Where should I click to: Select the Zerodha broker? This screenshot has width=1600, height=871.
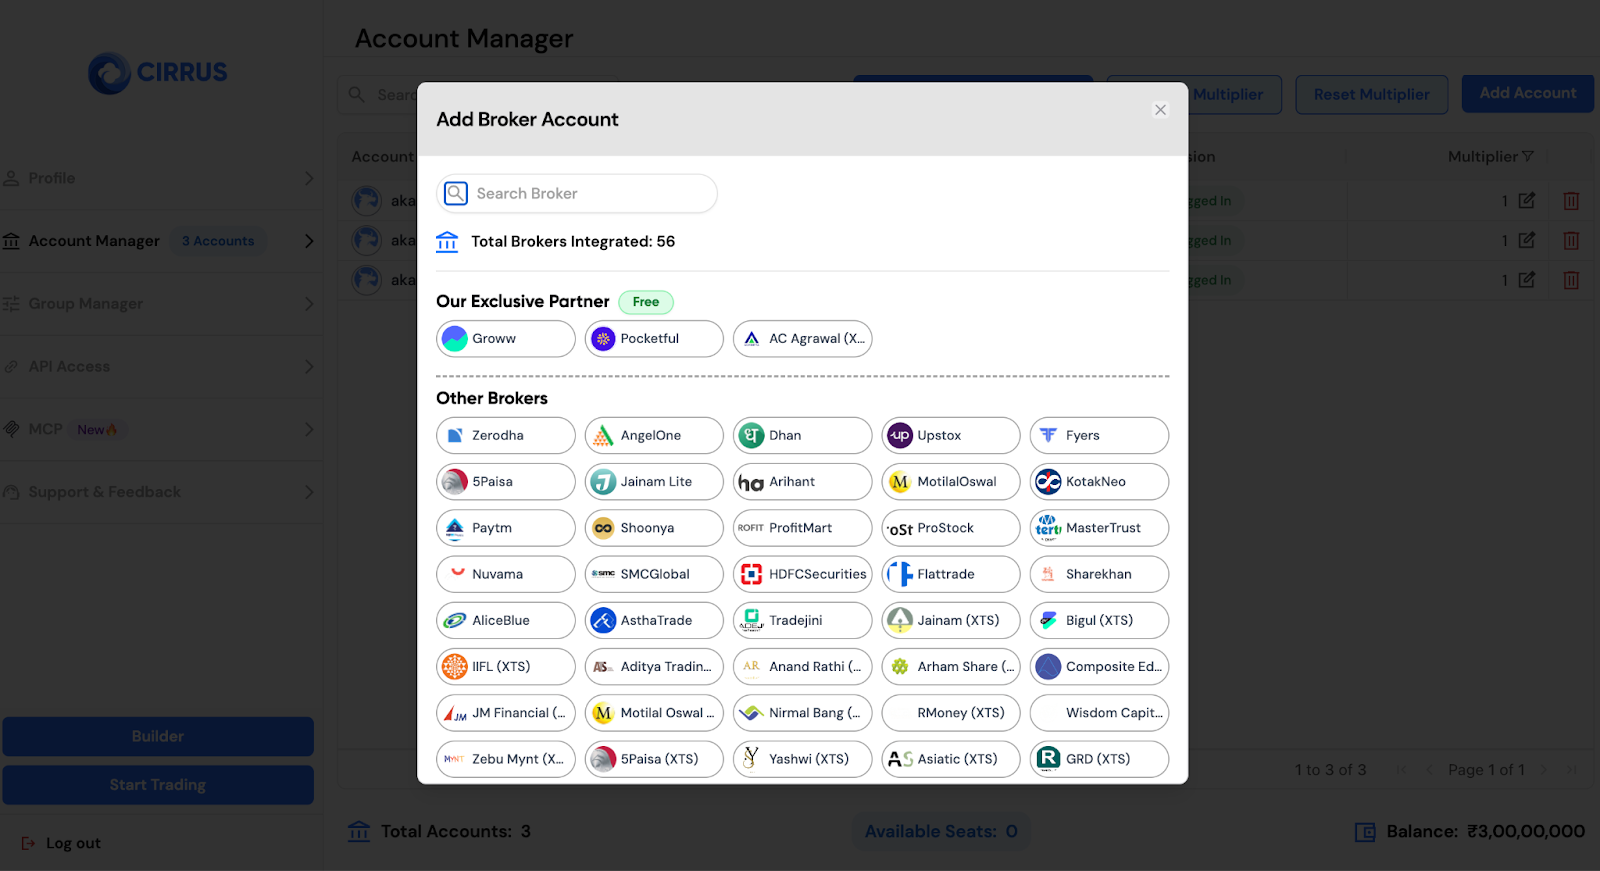tap(505, 435)
